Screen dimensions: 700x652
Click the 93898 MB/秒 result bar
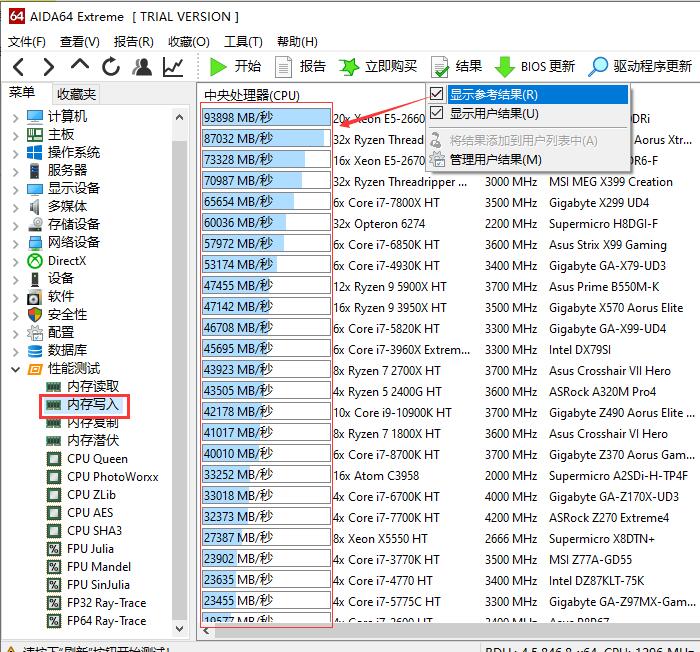pos(265,117)
